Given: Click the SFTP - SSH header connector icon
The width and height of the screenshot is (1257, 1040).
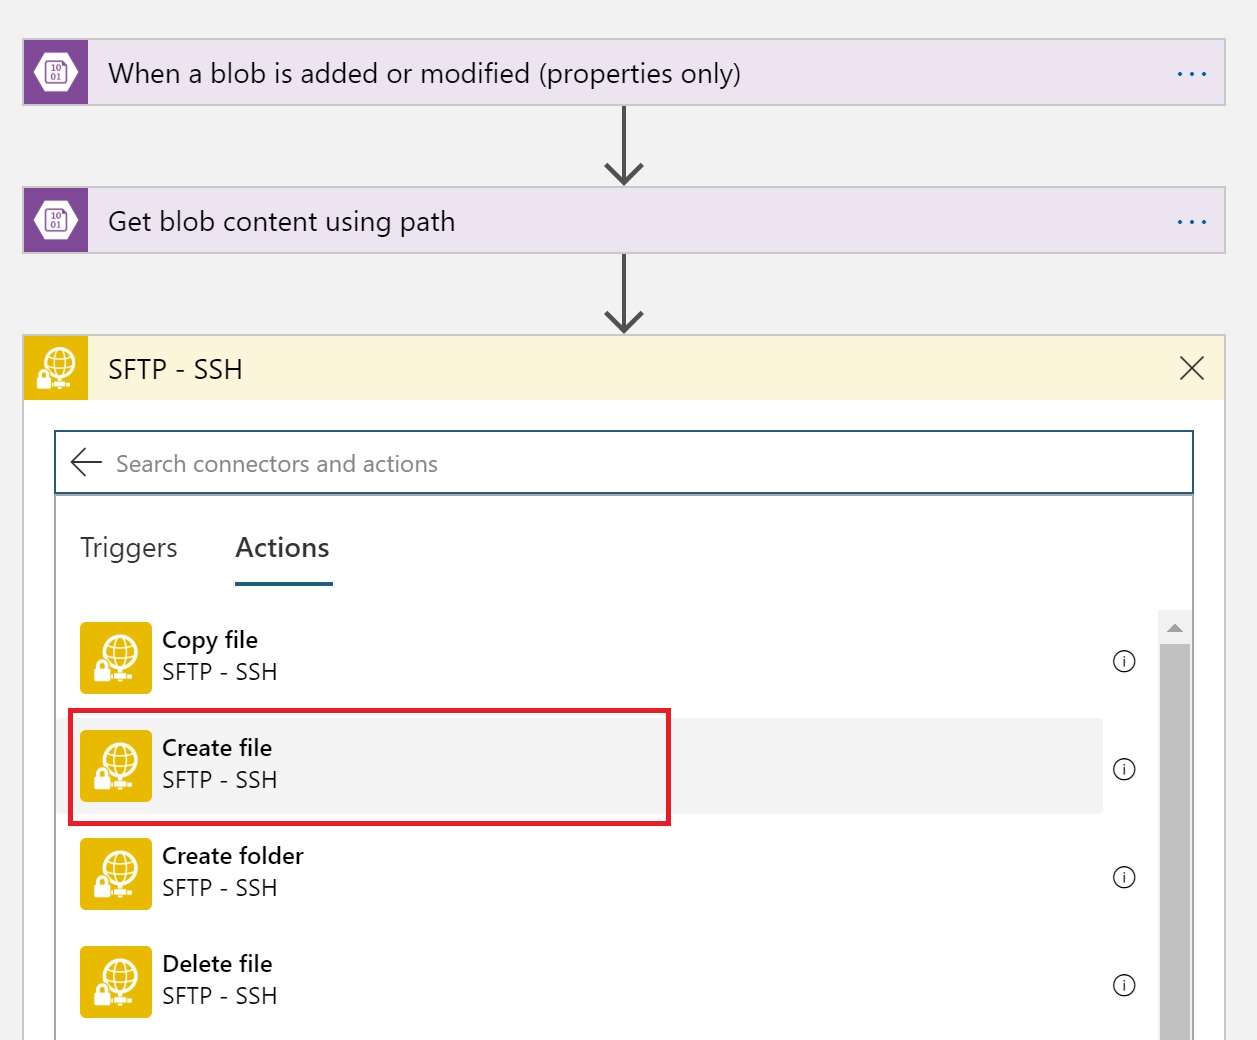Looking at the screenshot, I should tap(56, 369).
